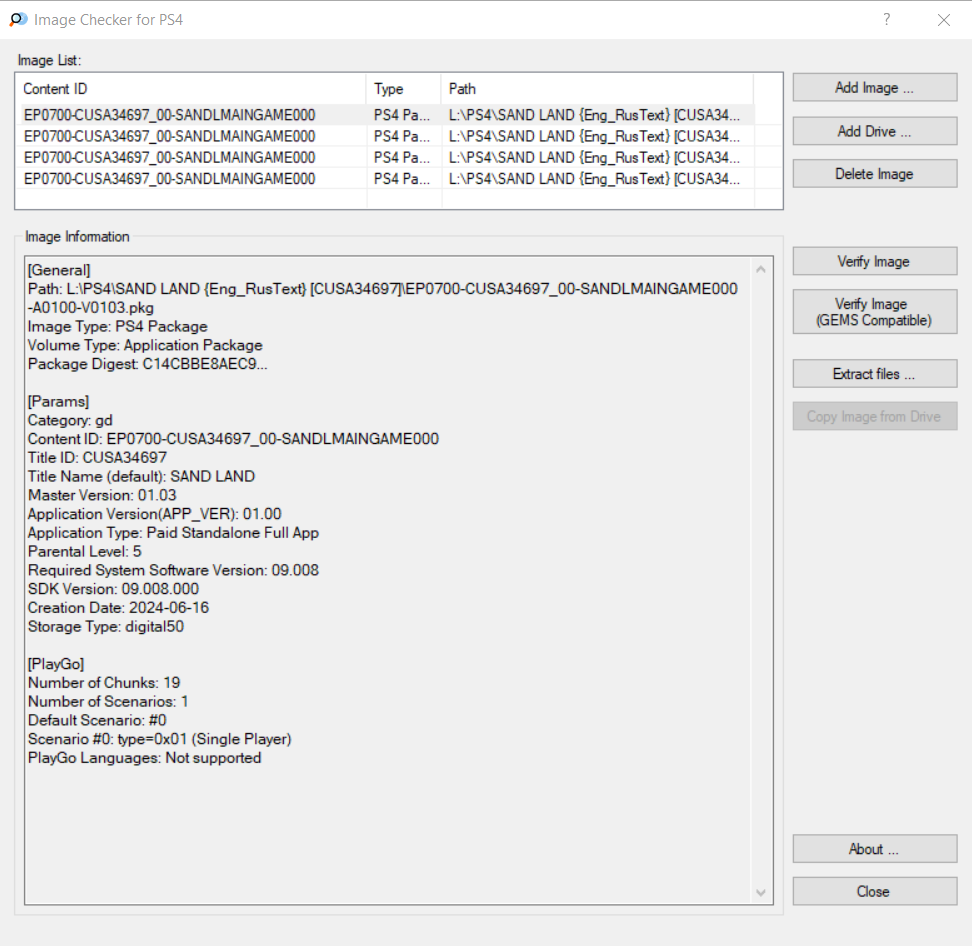
Task: Open the About dialog
Action: [874, 849]
